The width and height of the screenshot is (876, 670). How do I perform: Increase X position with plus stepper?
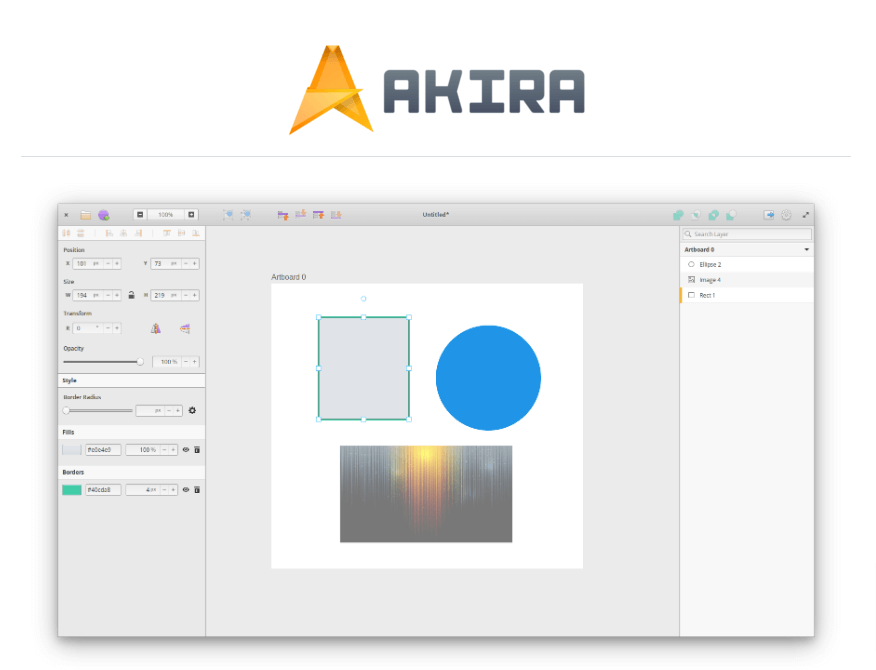coord(117,263)
